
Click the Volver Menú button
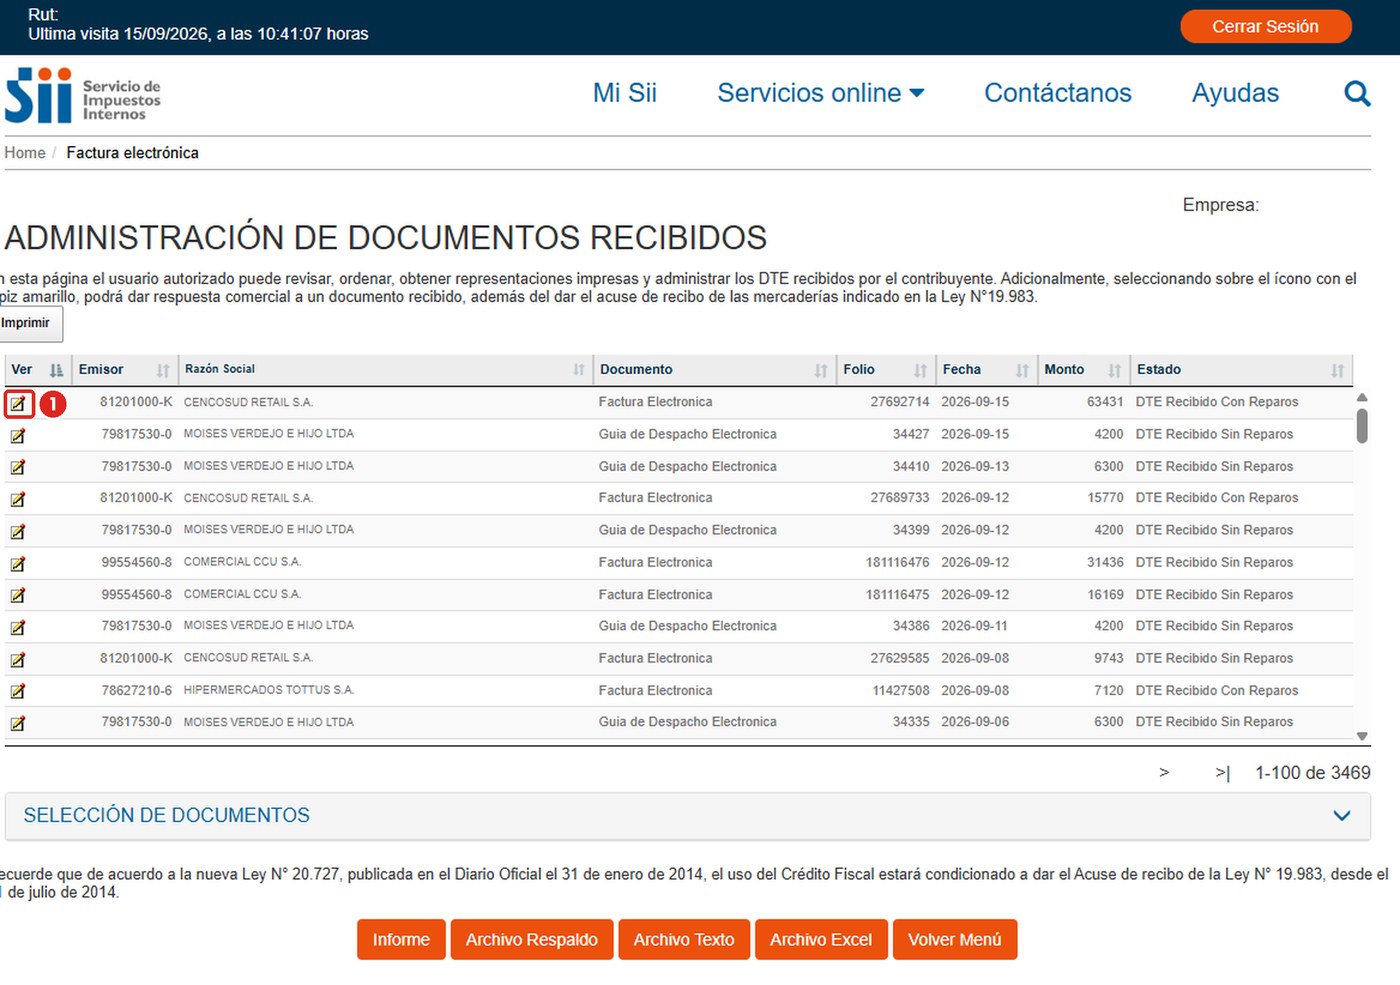[x=955, y=940]
